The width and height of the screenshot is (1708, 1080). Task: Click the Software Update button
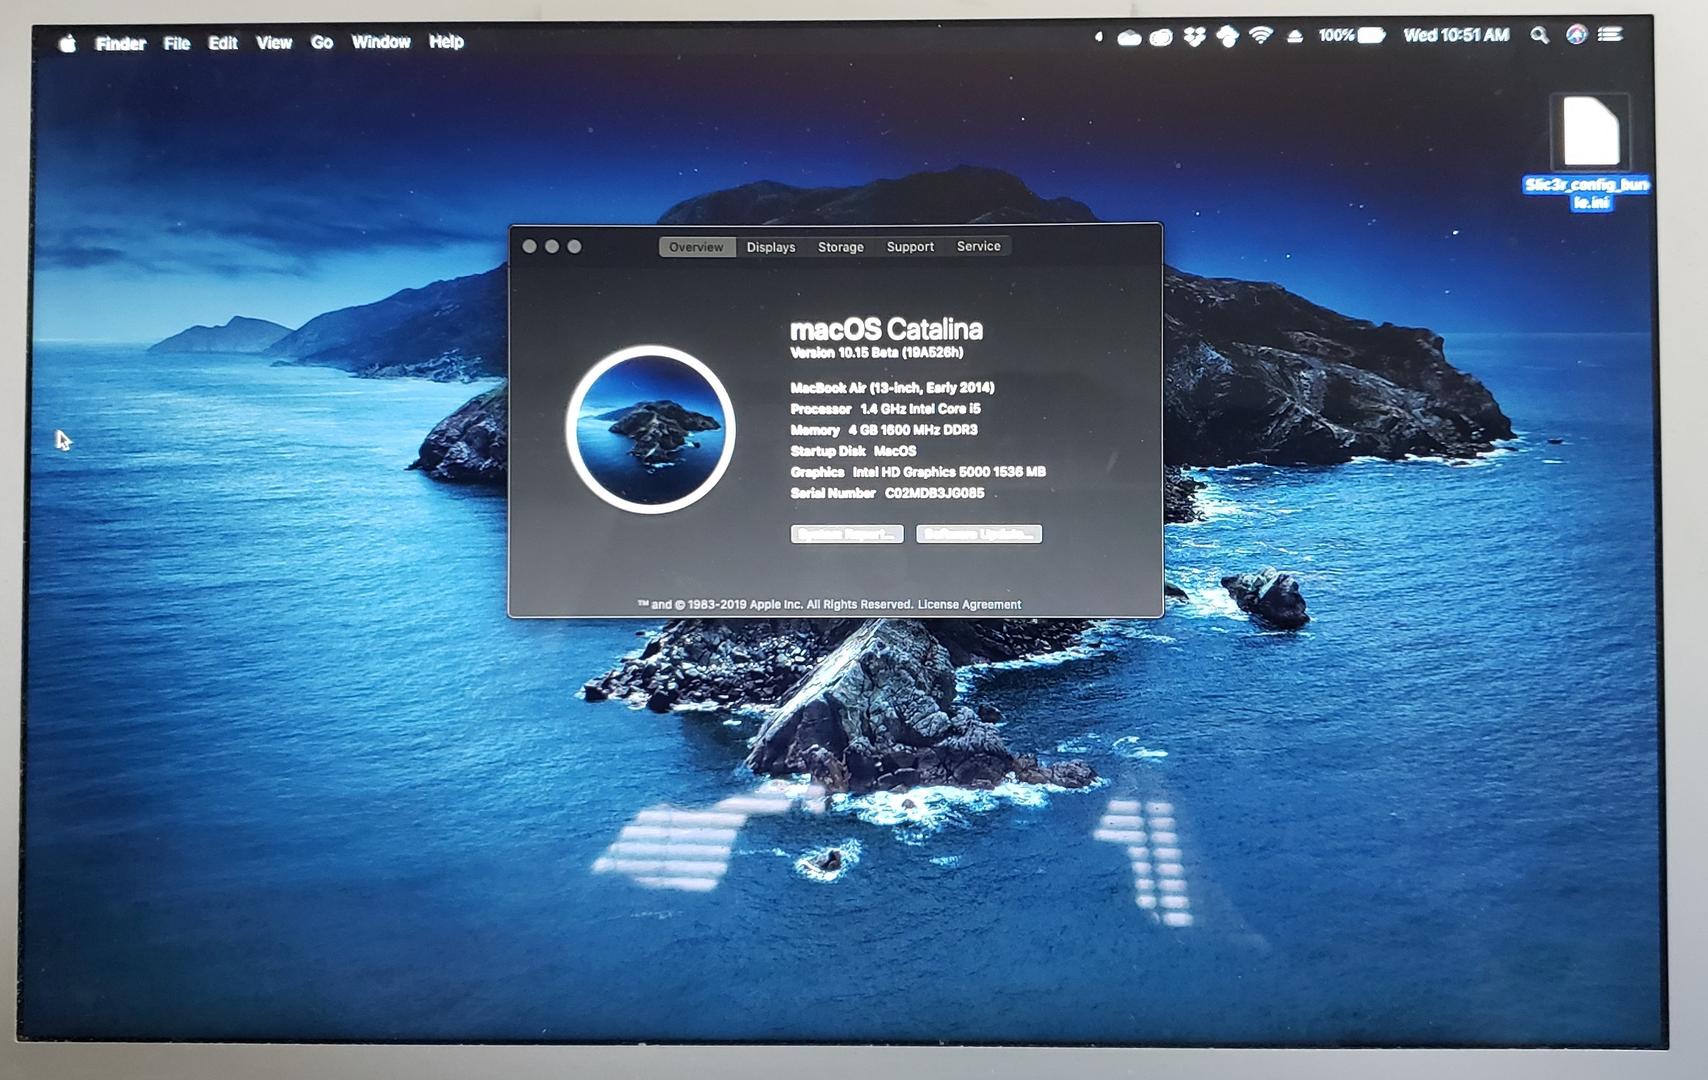tap(979, 534)
